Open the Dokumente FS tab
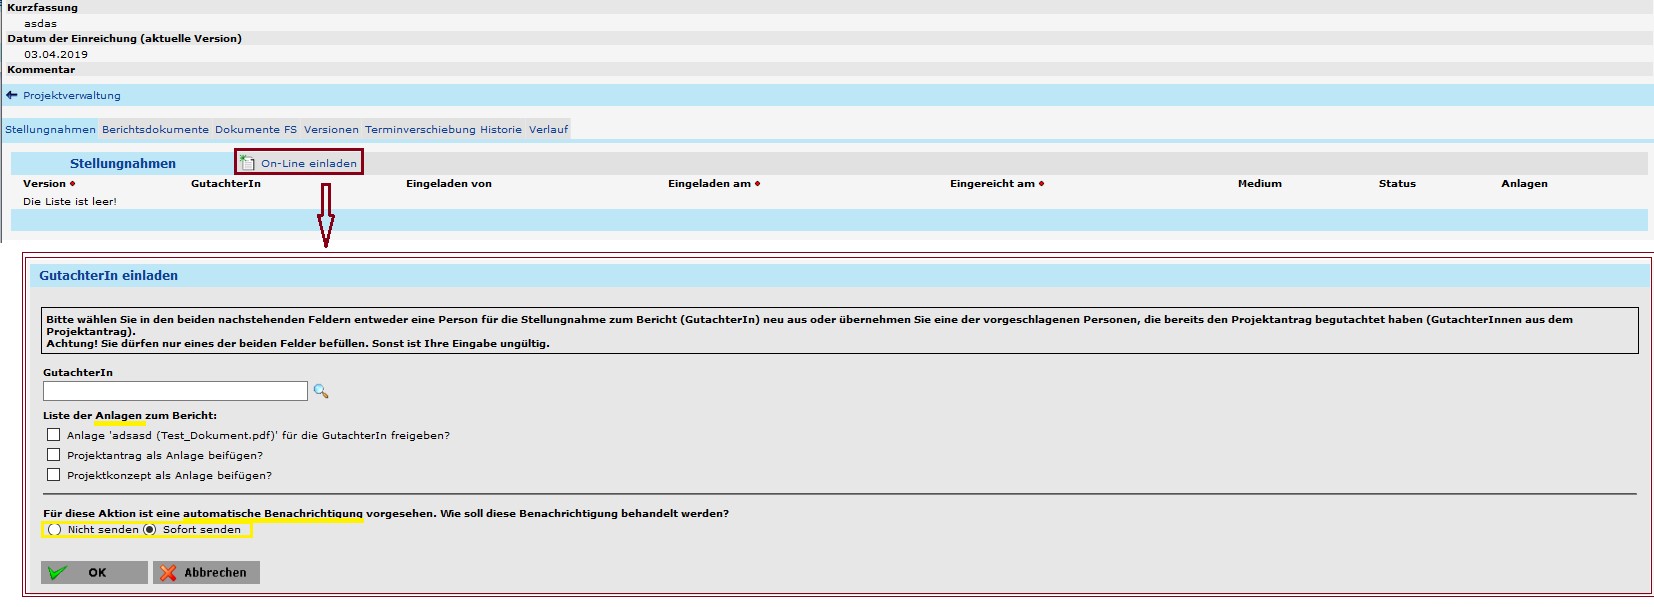Viewport: 1654px width, 607px height. (x=256, y=130)
